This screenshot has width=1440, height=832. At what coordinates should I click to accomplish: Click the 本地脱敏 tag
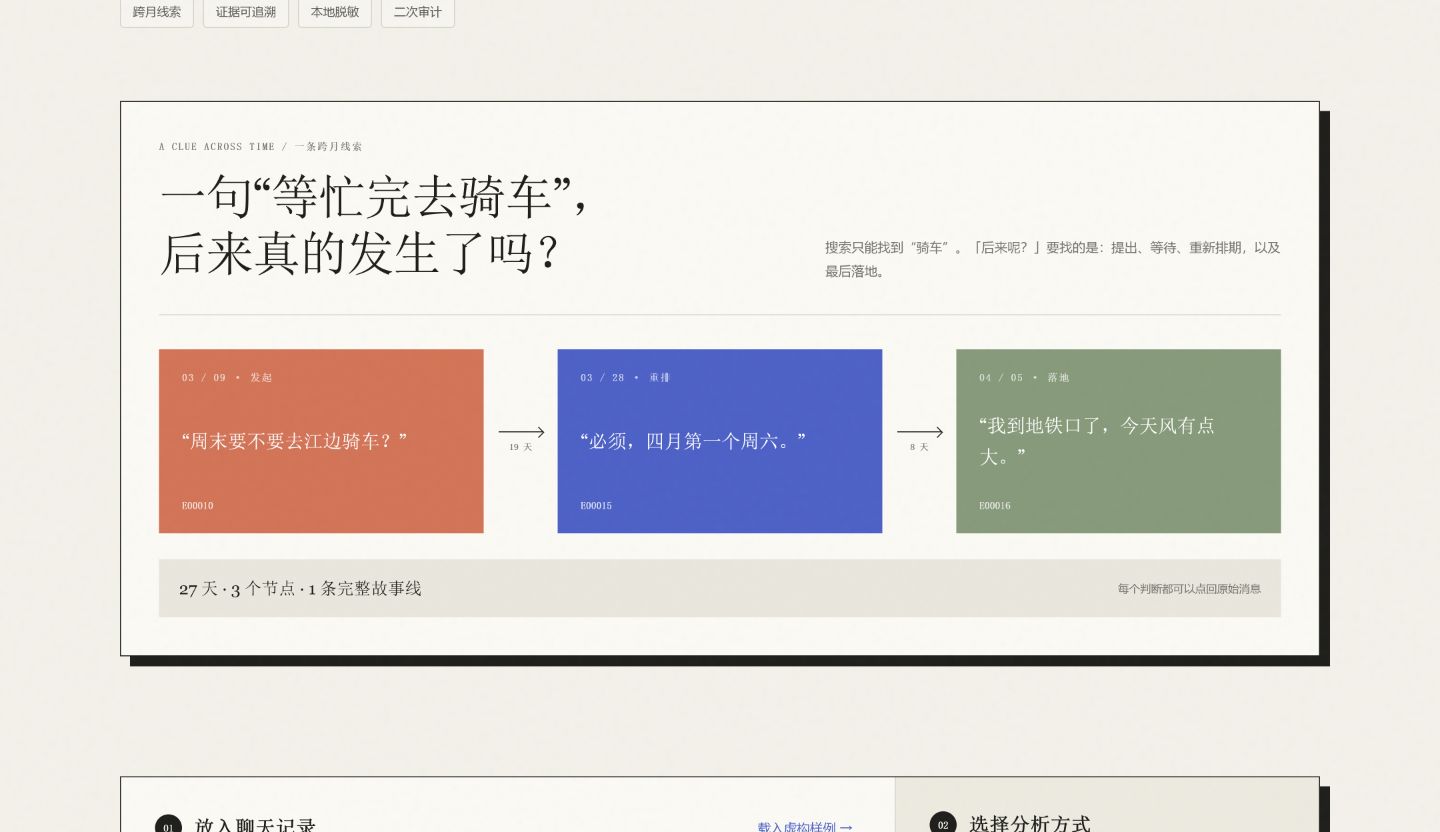point(335,12)
